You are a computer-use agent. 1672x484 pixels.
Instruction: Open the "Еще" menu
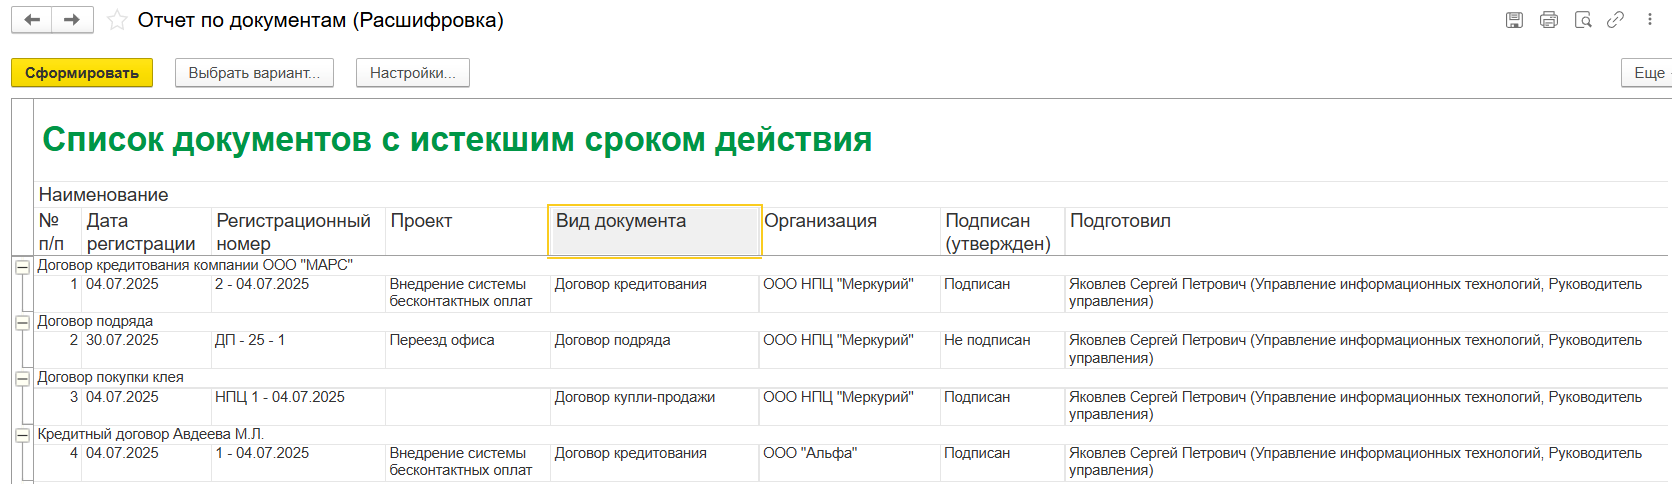click(x=1648, y=73)
